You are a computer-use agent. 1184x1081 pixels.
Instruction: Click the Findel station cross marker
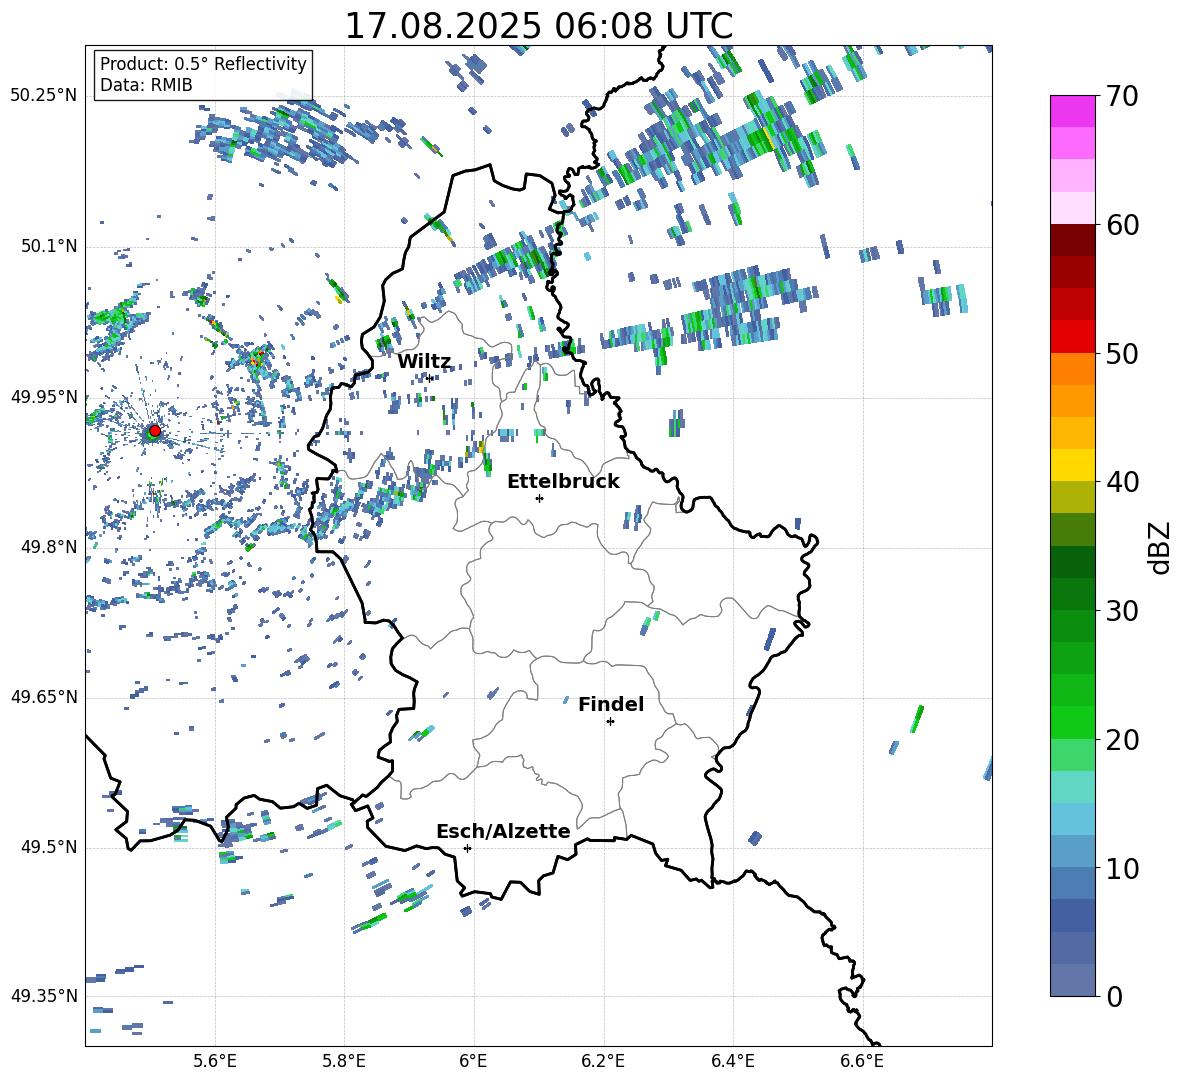pos(610,722)
